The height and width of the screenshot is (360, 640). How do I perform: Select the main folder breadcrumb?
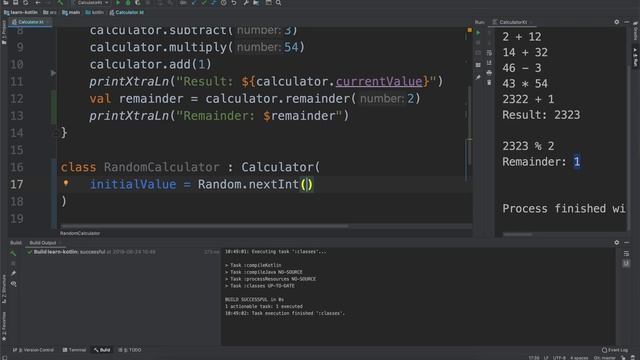[x=71, y=12]
